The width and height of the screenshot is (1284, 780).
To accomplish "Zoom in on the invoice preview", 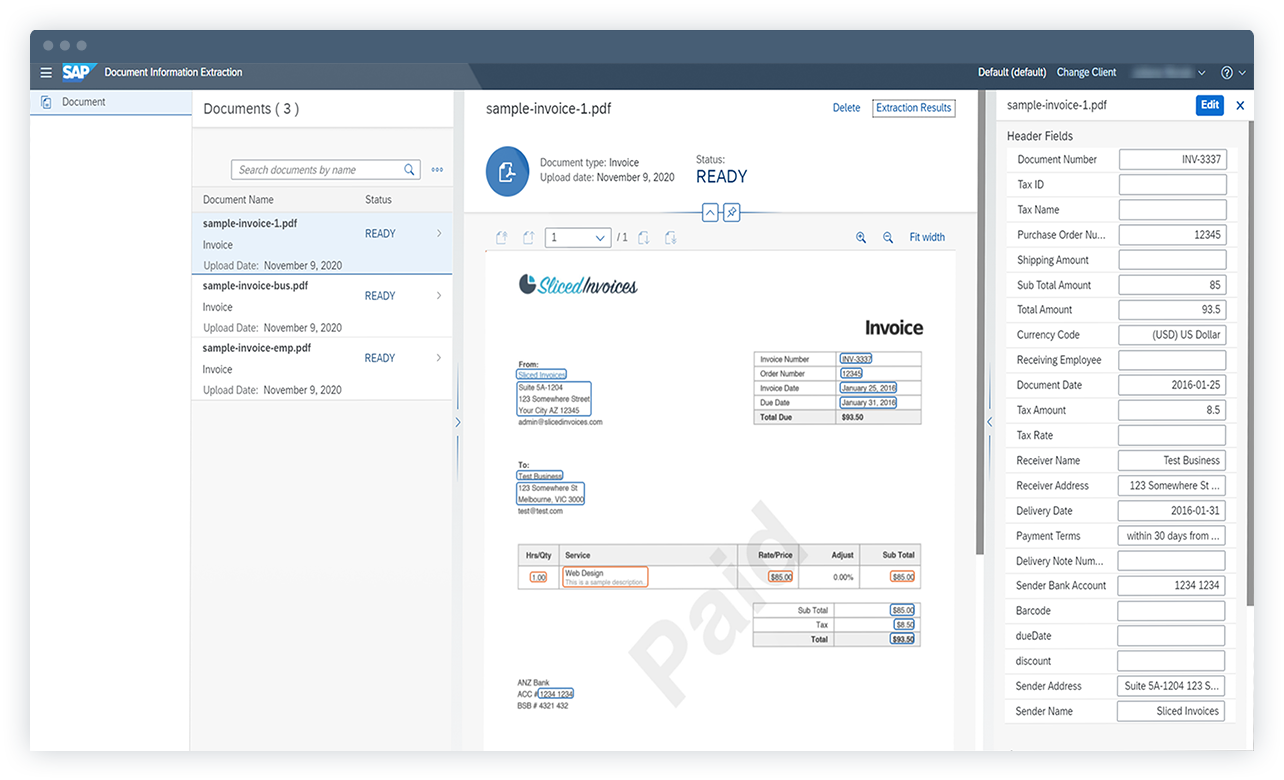I will tap(861, 238).
